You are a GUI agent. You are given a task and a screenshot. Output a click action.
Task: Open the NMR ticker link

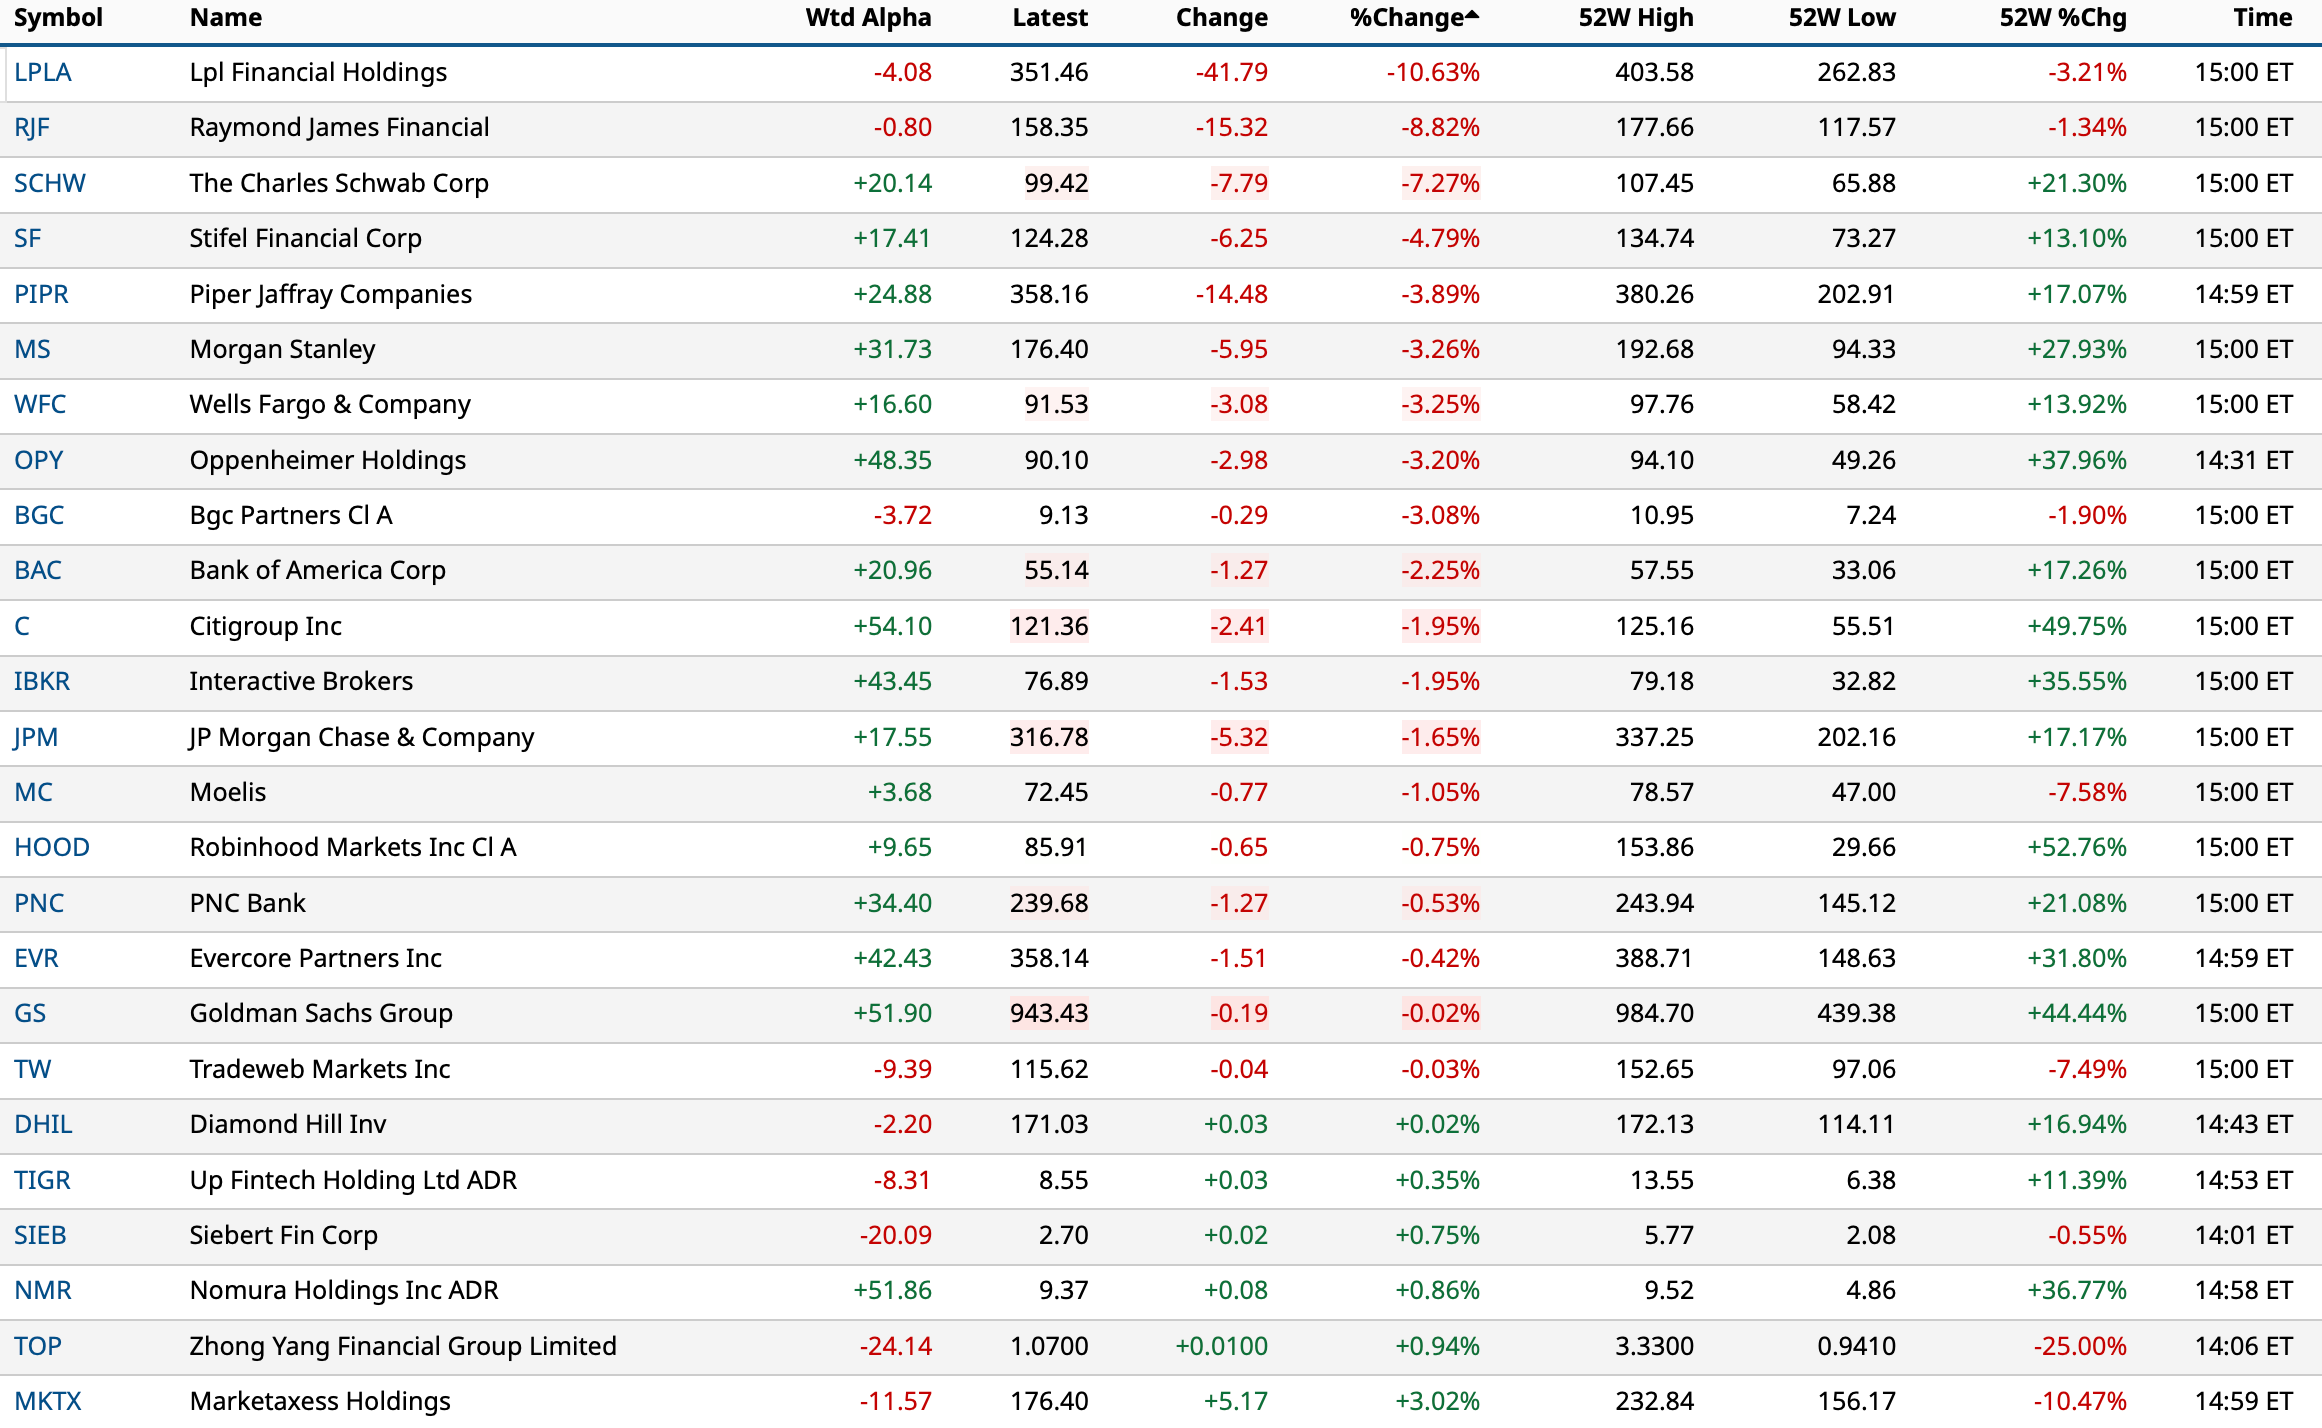tap(43, 1291)
